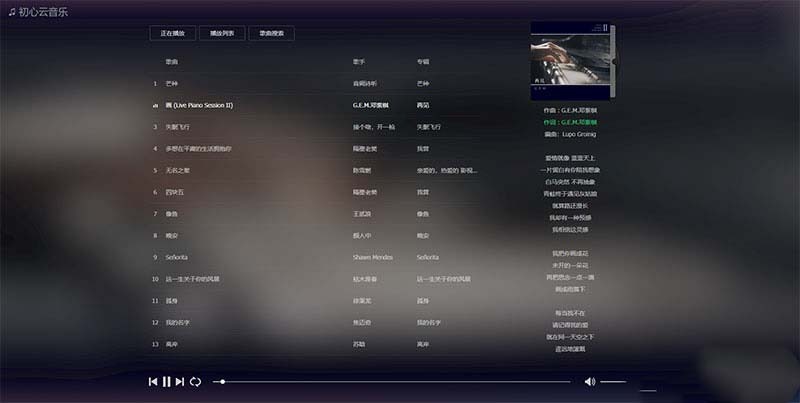Image resolution: width=800 pixels, height=403 pixels.
Task: Click the 歌手 column header
Action: tap(359, 62)
